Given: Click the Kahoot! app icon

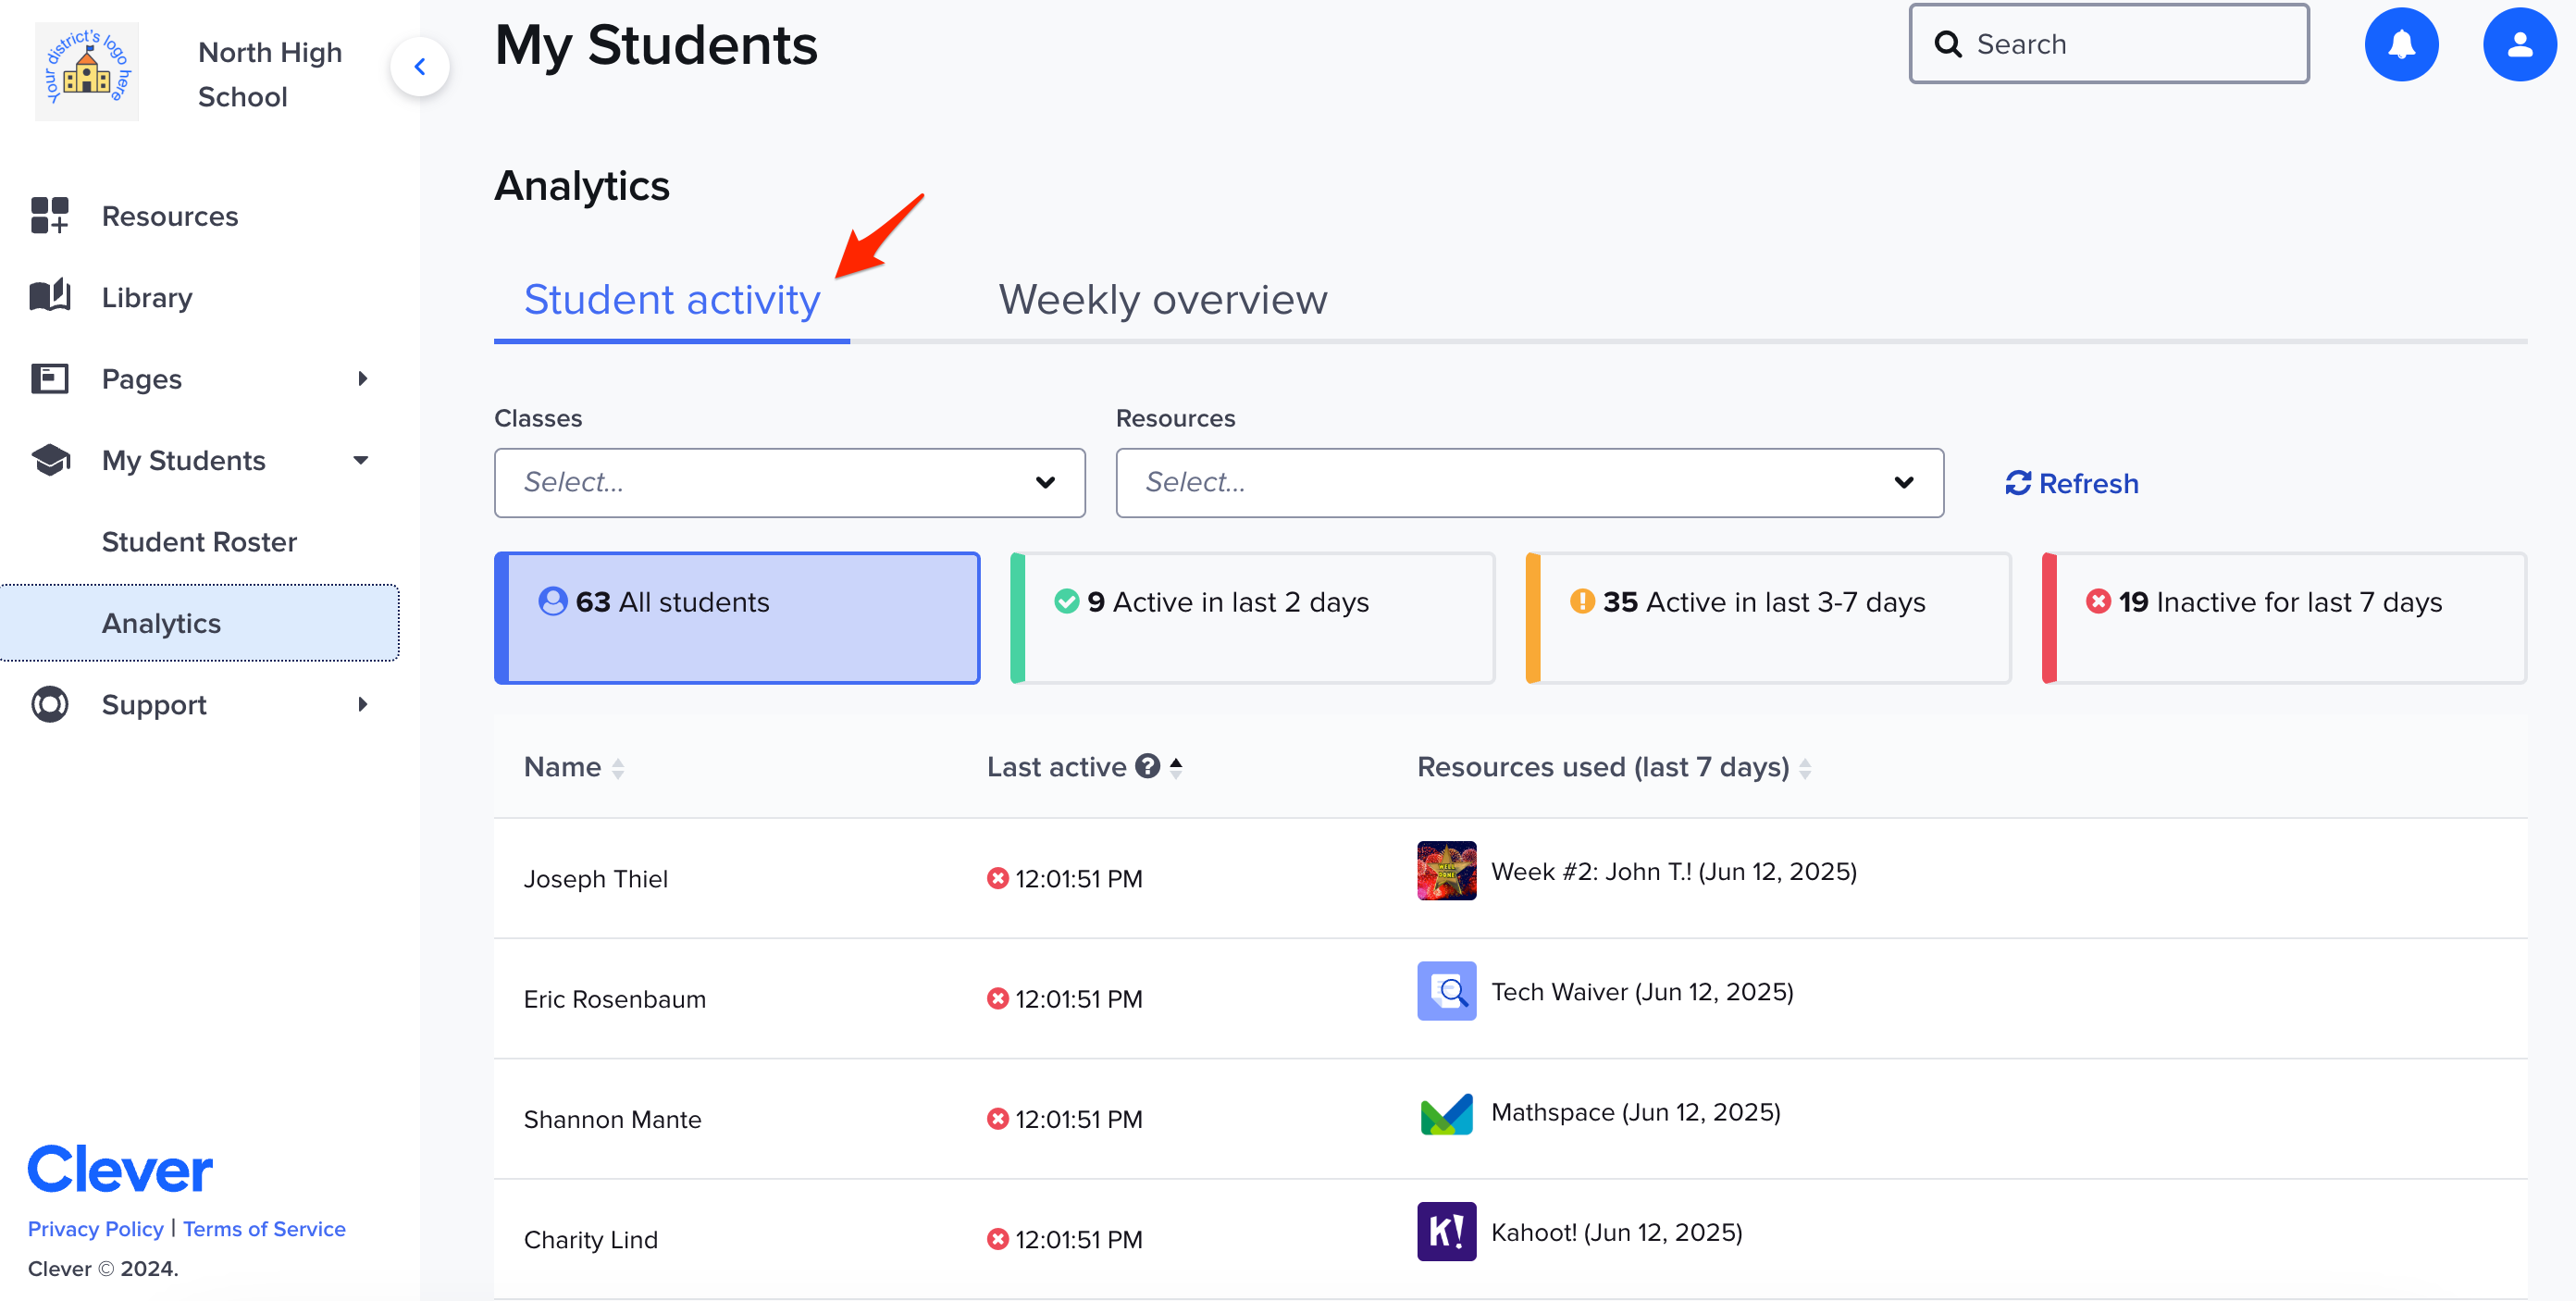Looking at the screenshot, I should coord(1446,1232).
